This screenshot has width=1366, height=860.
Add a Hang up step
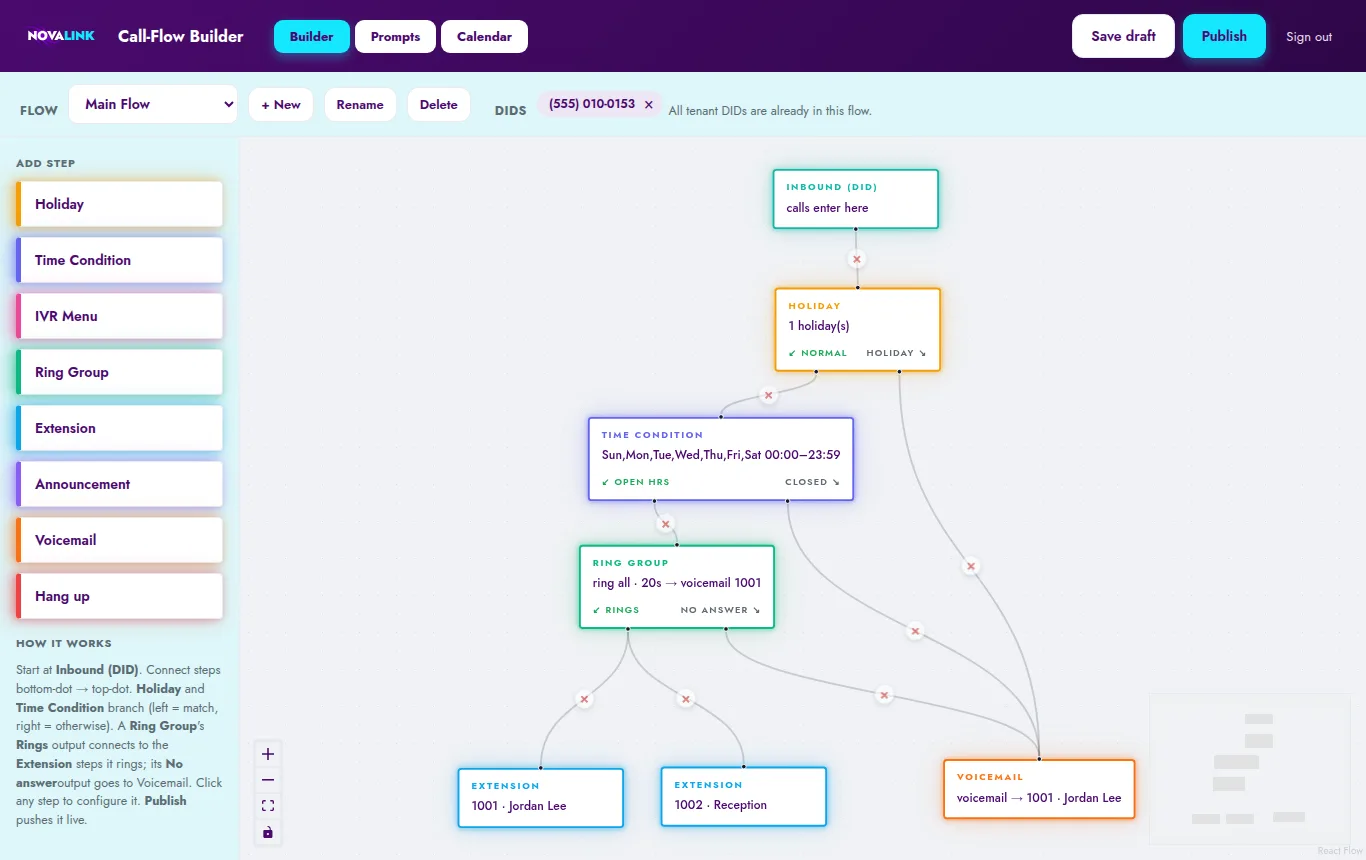coord(119,596)
